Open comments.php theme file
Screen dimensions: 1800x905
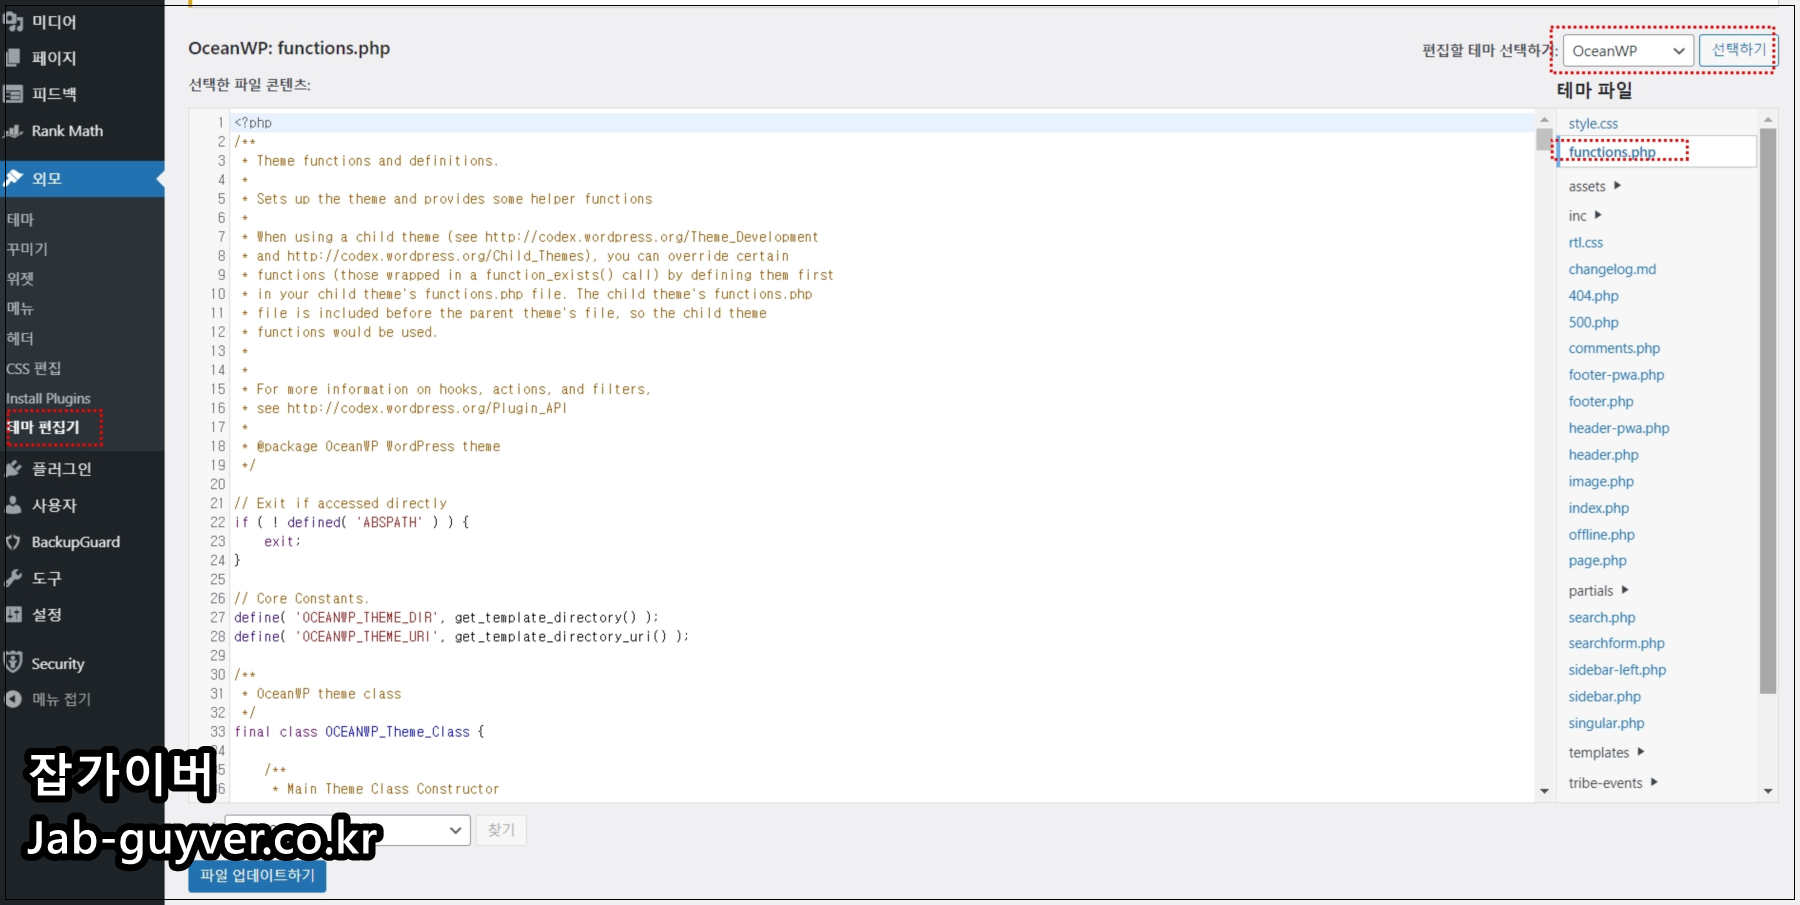[x=1614, y=348]
